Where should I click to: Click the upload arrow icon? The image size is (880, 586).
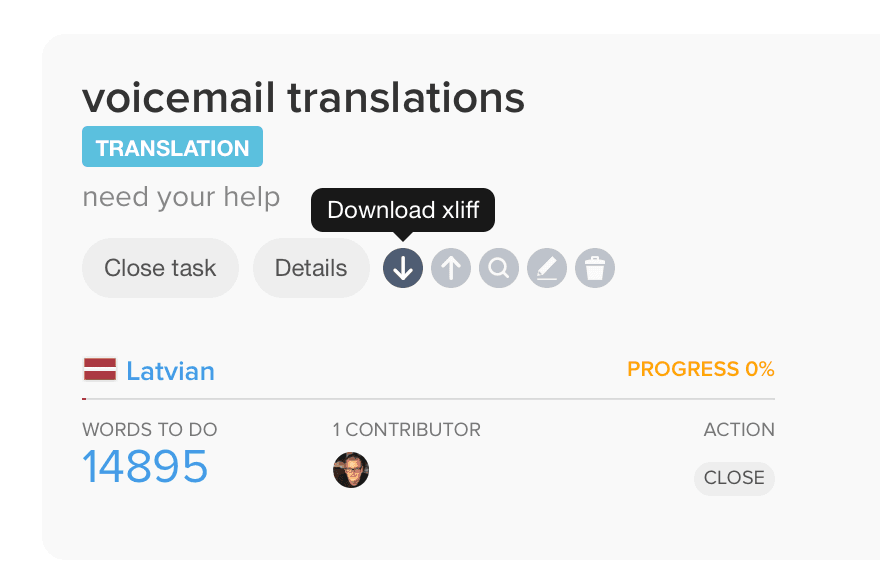tap(451, 268)
